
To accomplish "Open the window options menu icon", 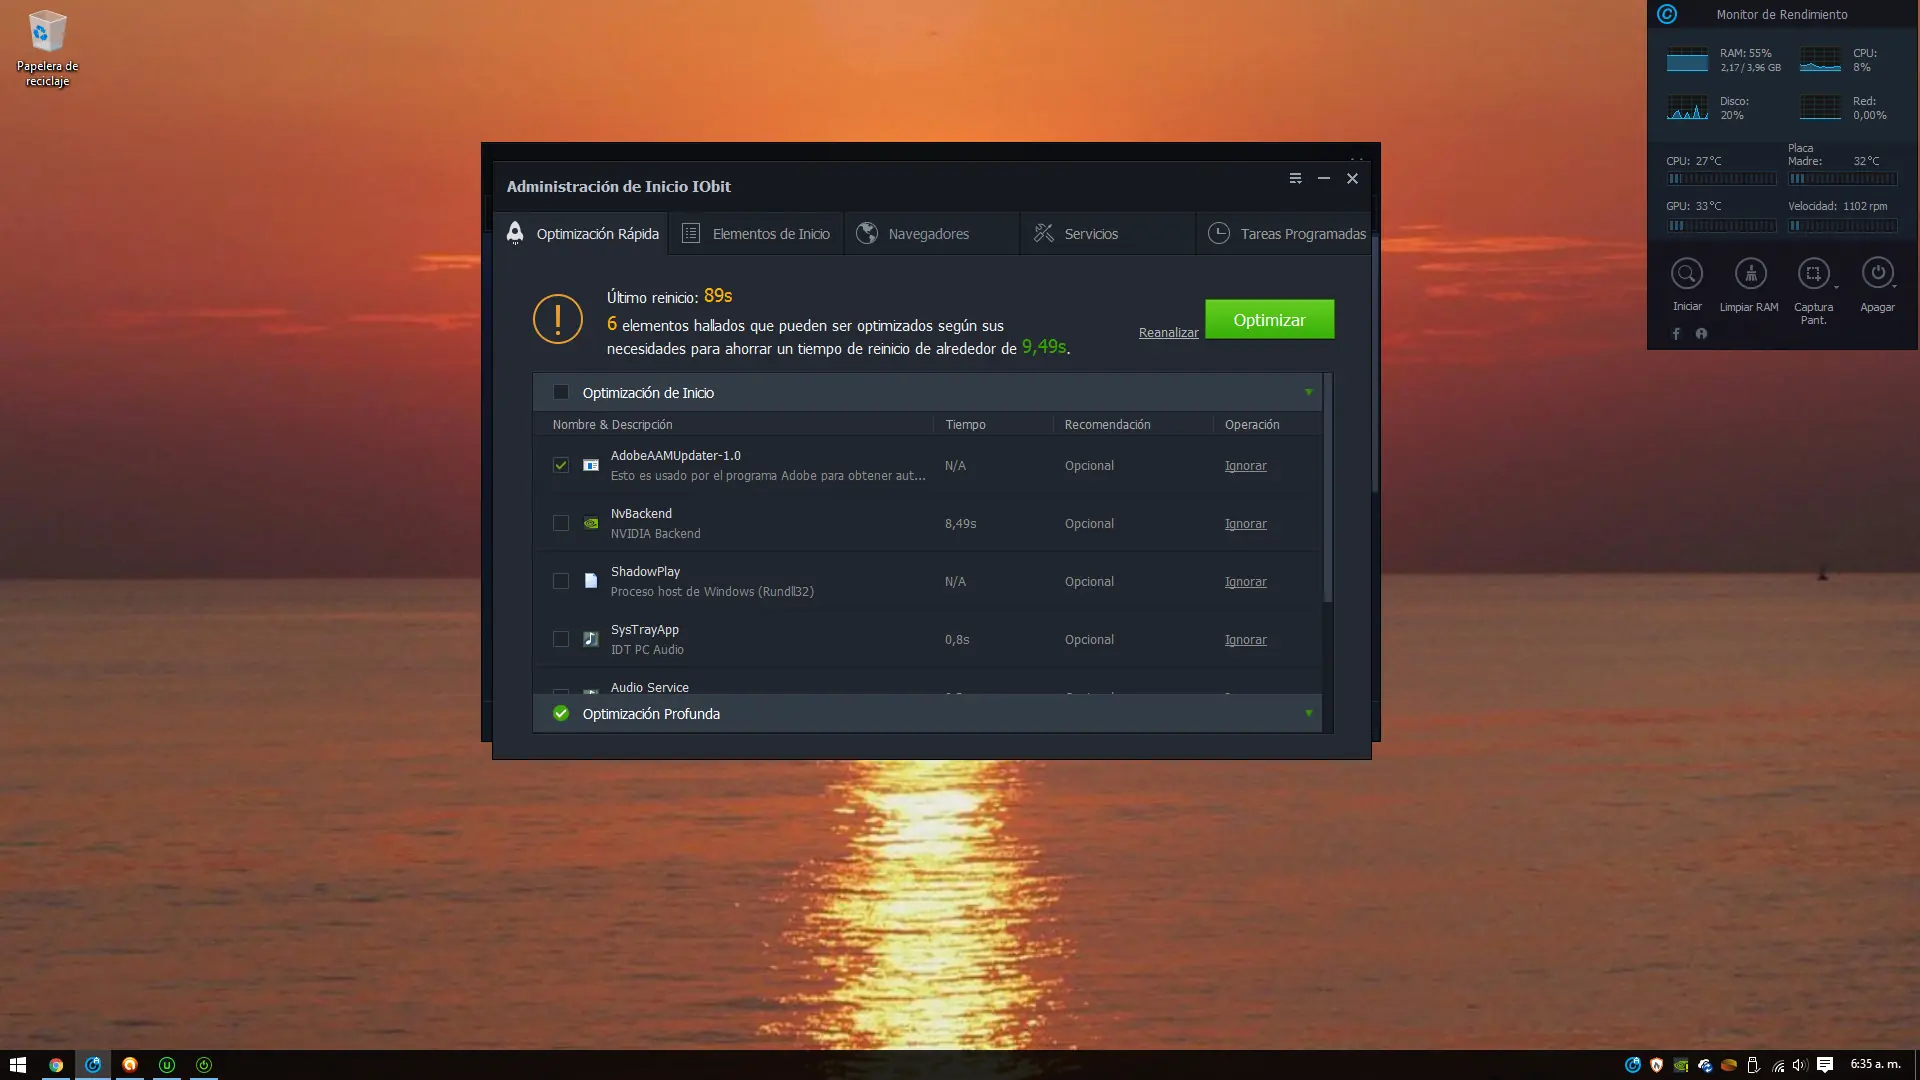I will [1295, 179].
